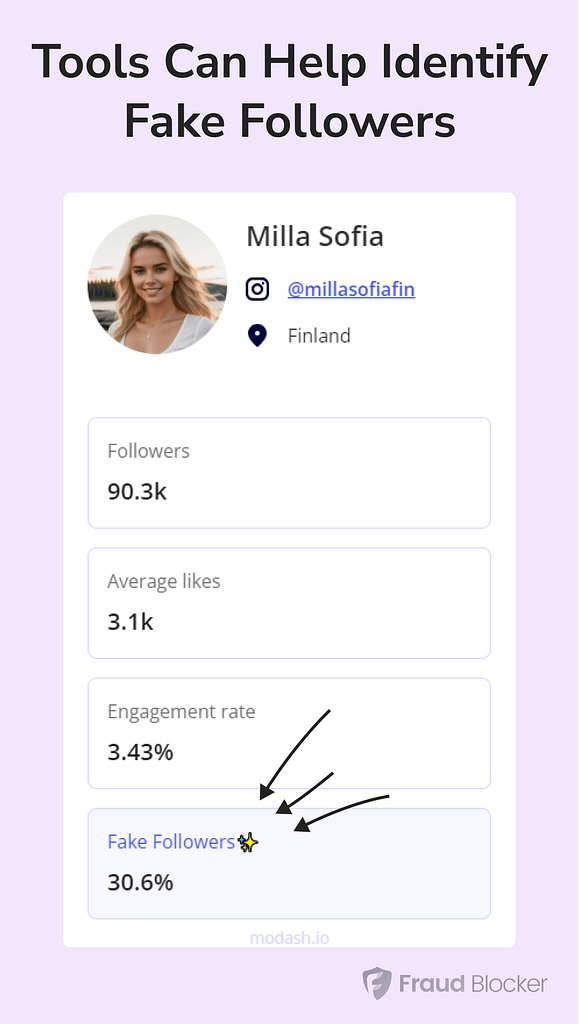
Task: Click the 30.6% fake followers value
Action: pyautogui.click(x=140, y=883)
